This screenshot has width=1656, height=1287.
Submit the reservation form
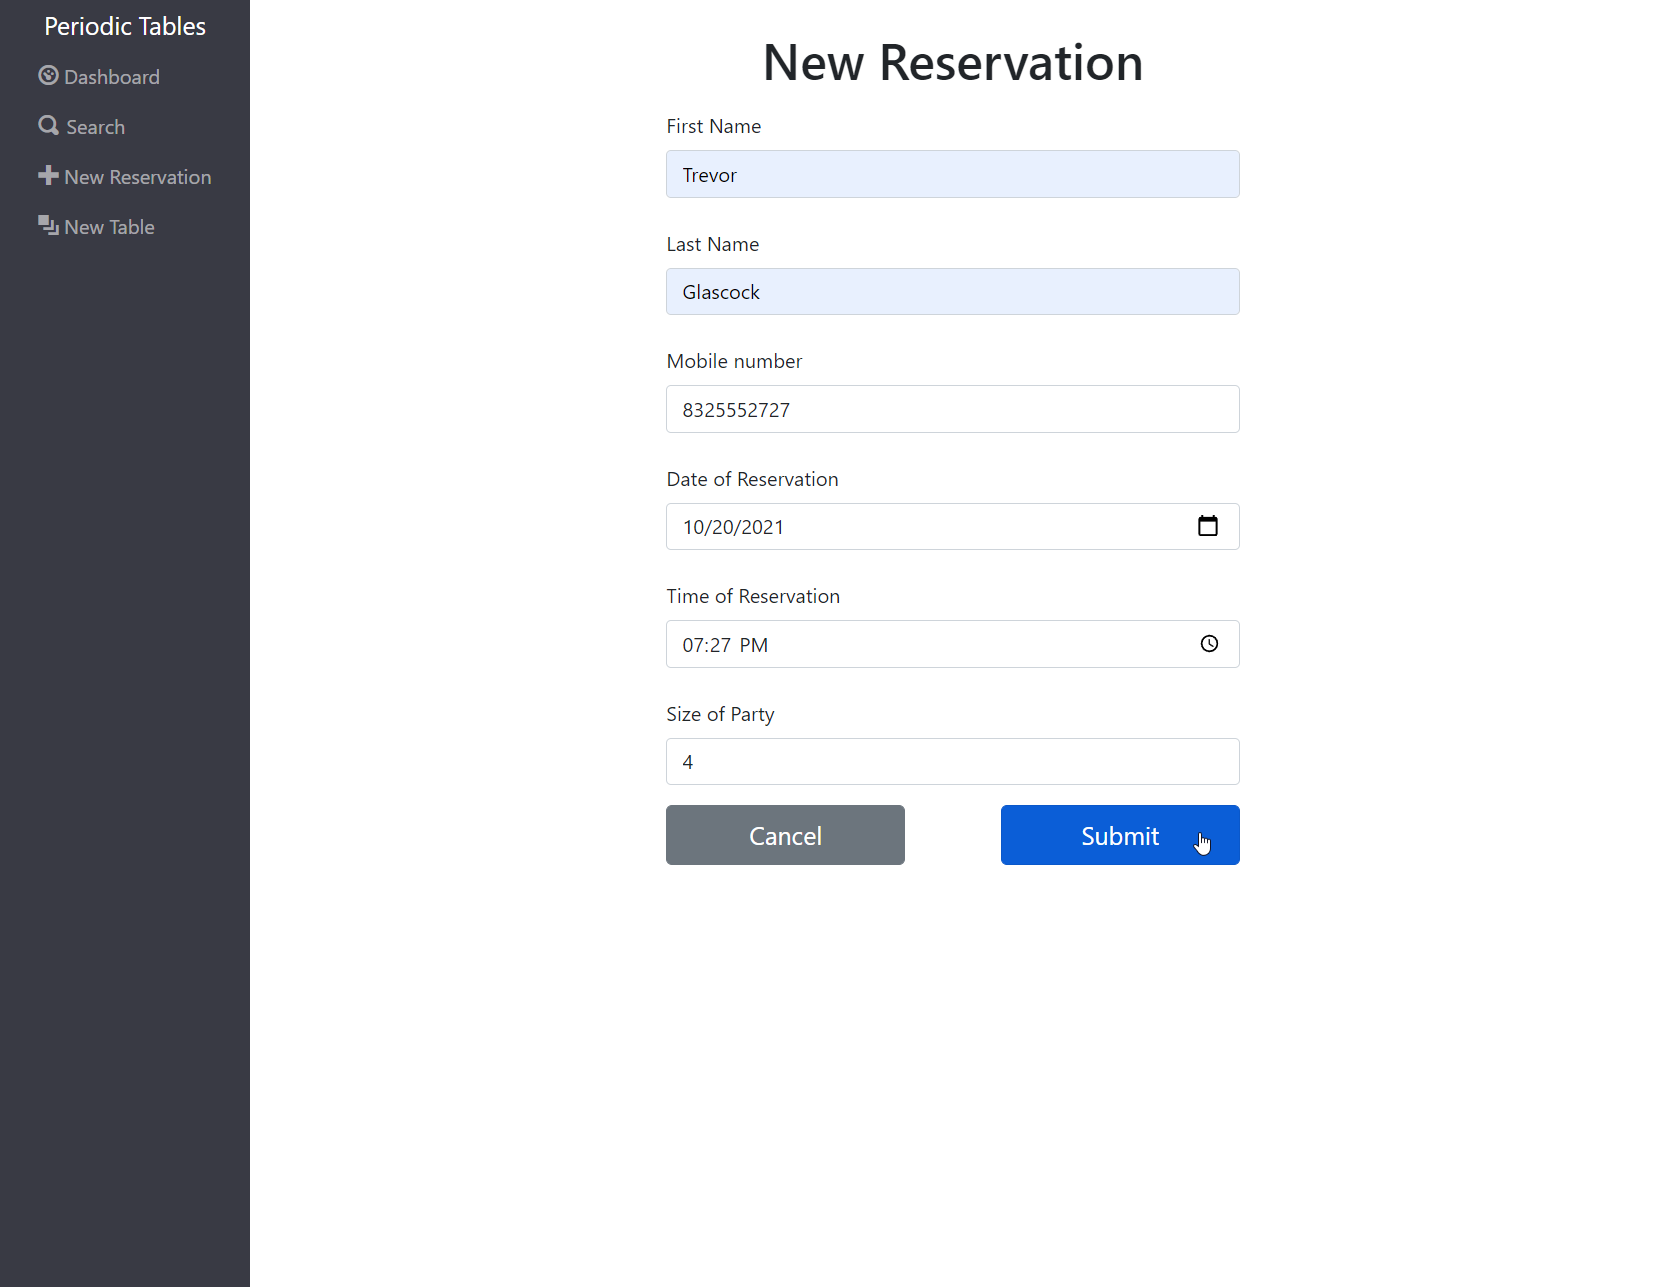[1120, 835]
